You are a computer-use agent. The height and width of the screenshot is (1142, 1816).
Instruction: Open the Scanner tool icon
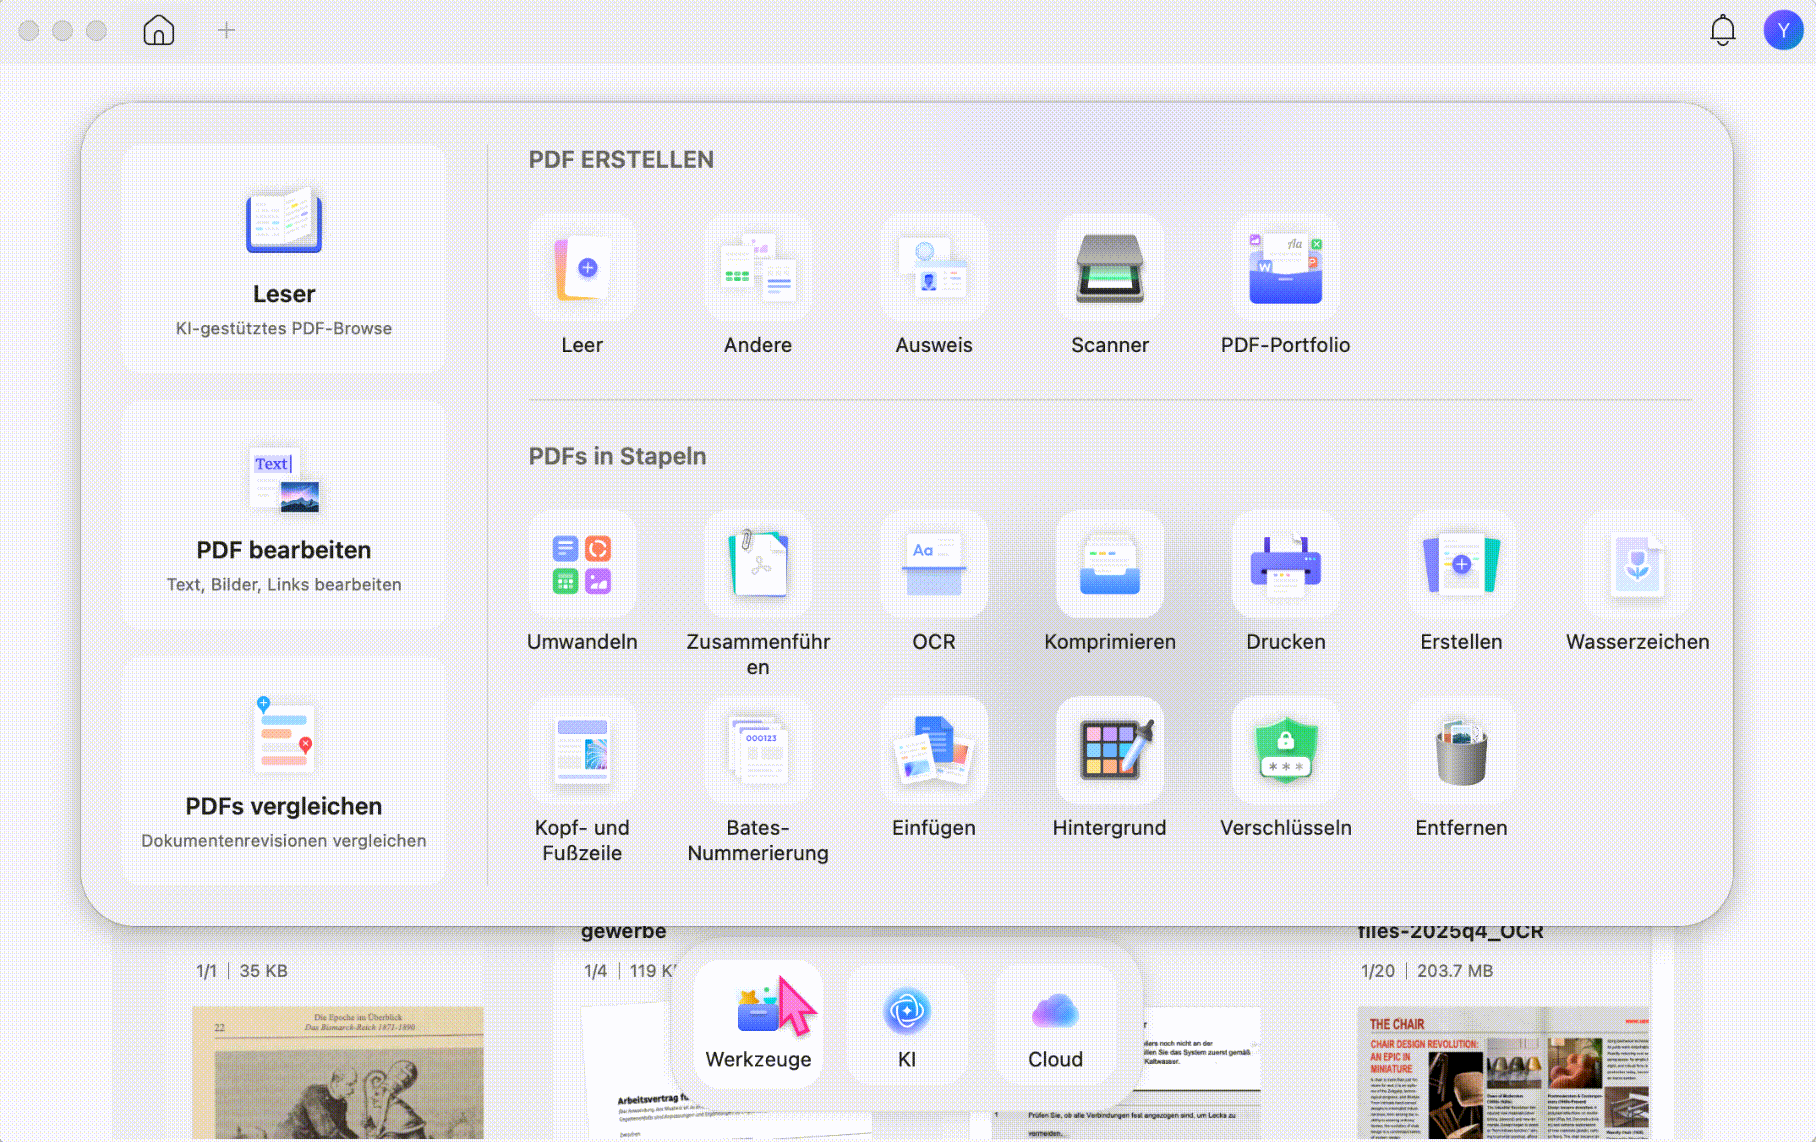1110,267
